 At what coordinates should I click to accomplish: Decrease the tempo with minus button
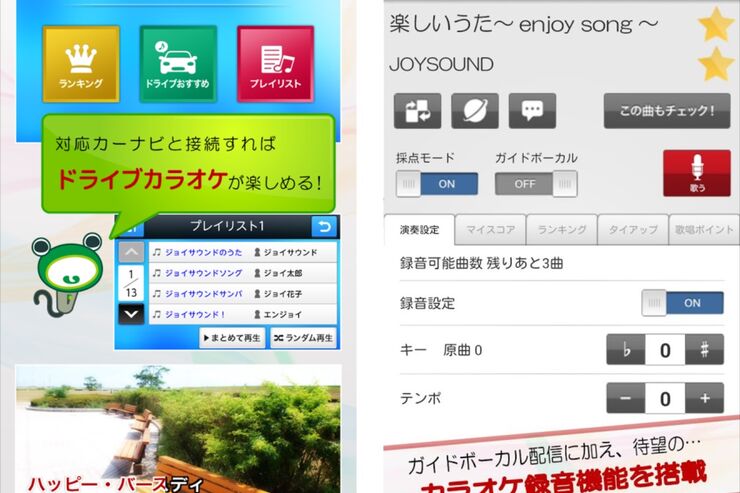pos(626,398)
